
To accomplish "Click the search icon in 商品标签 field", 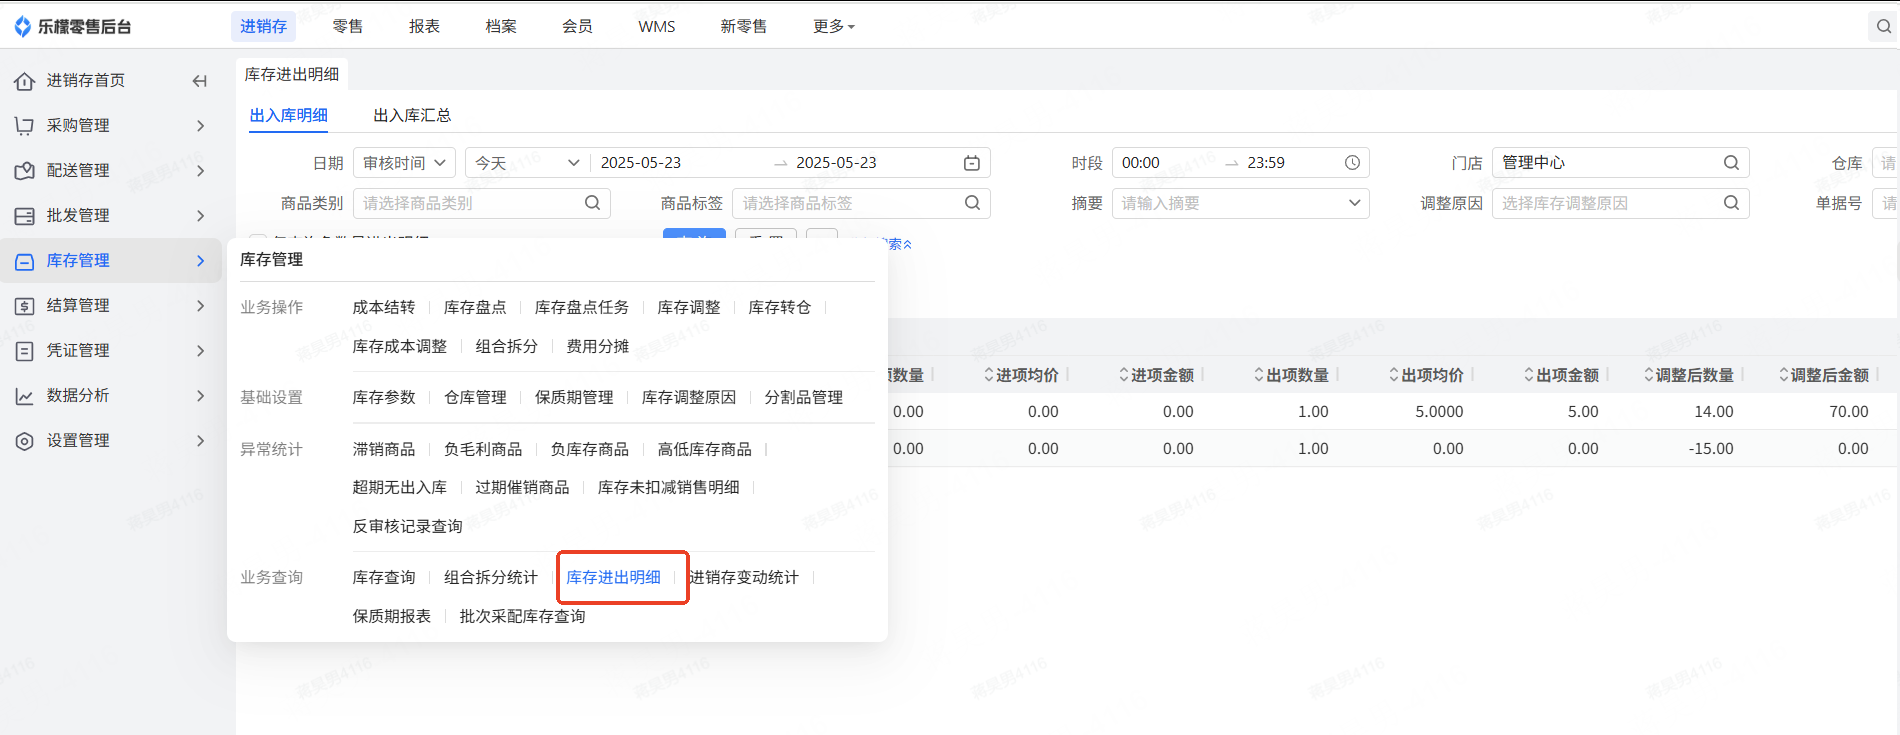I will pos(972,203).
